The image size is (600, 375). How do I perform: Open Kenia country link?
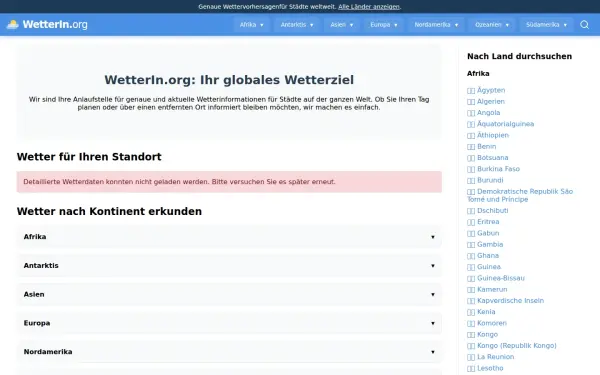[x=481, y=312]
